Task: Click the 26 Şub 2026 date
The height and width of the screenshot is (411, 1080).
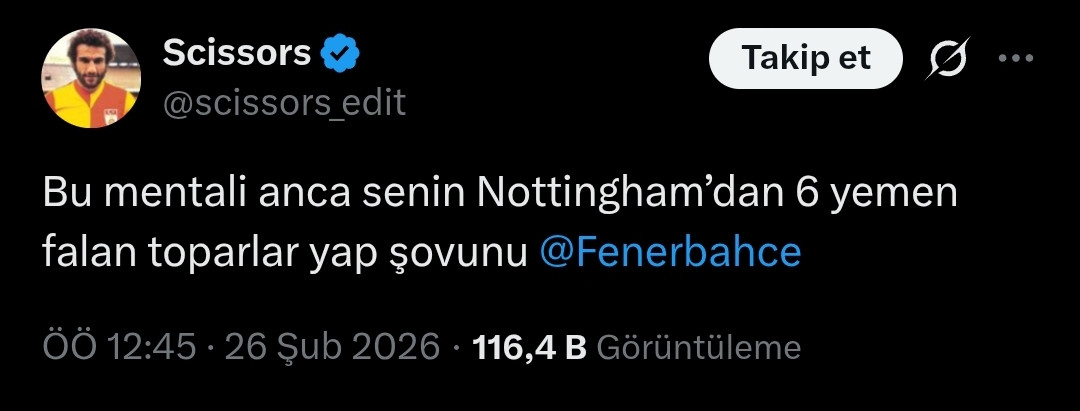Action: [x=333, y=347]
